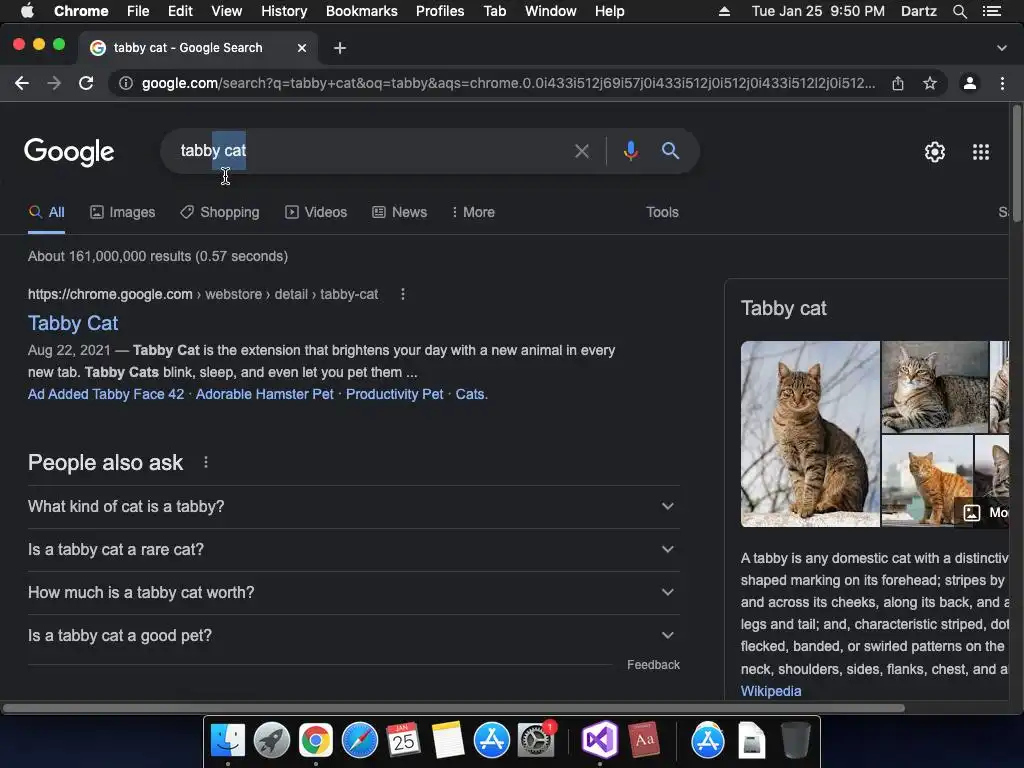Open Chrome three-dot menu
The height and width of the screenshot is (768, 1024).
pyautogui.click(x=1002, y=83)
